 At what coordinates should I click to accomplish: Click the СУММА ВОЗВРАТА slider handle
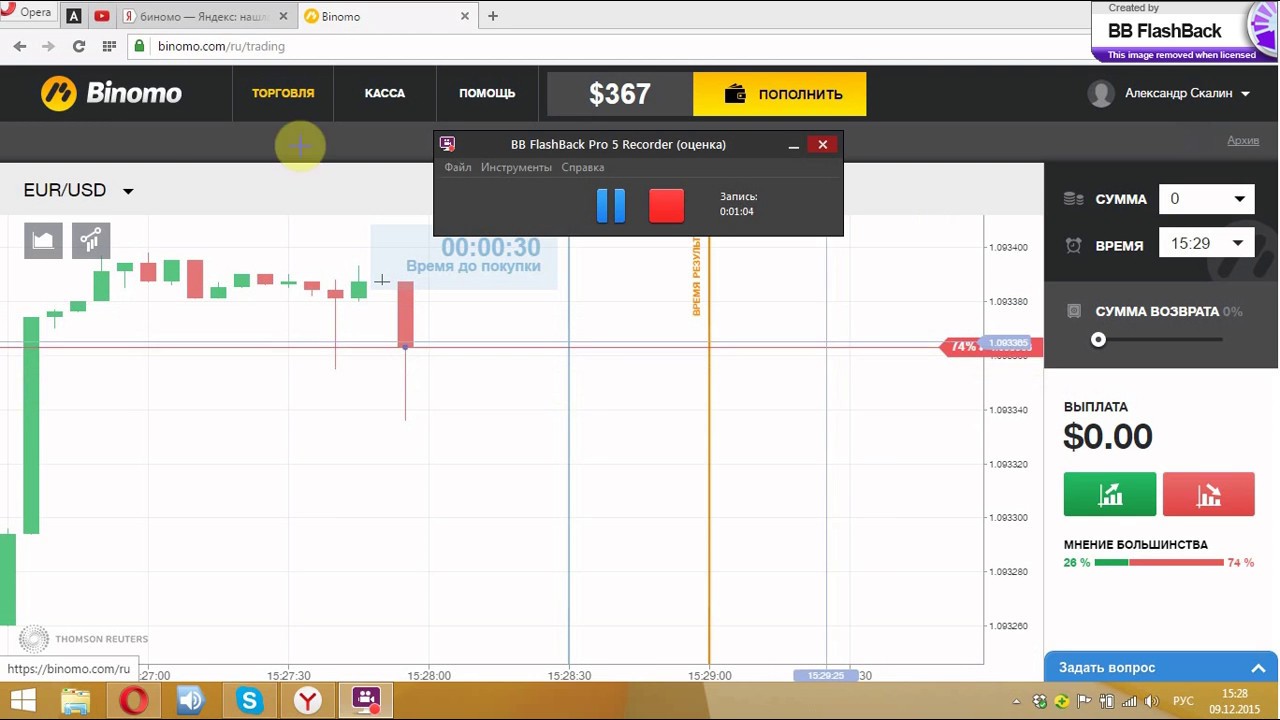(x=1098, y=340)
